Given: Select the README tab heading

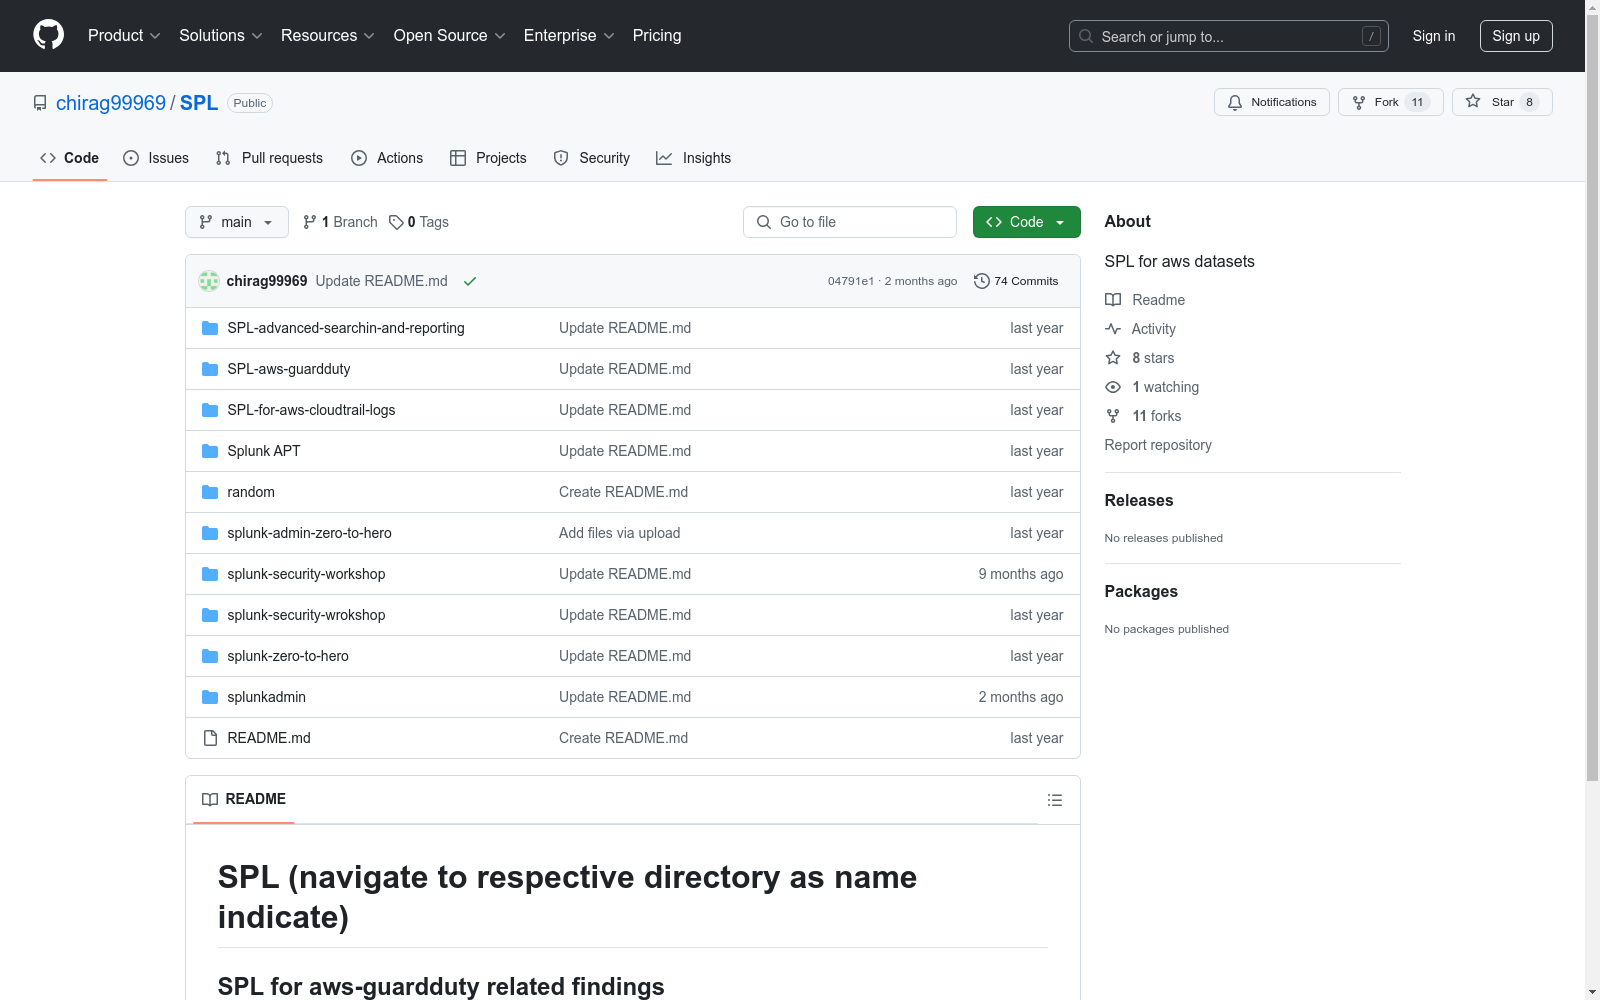Looking at the screenshot, I should point(244,799).
